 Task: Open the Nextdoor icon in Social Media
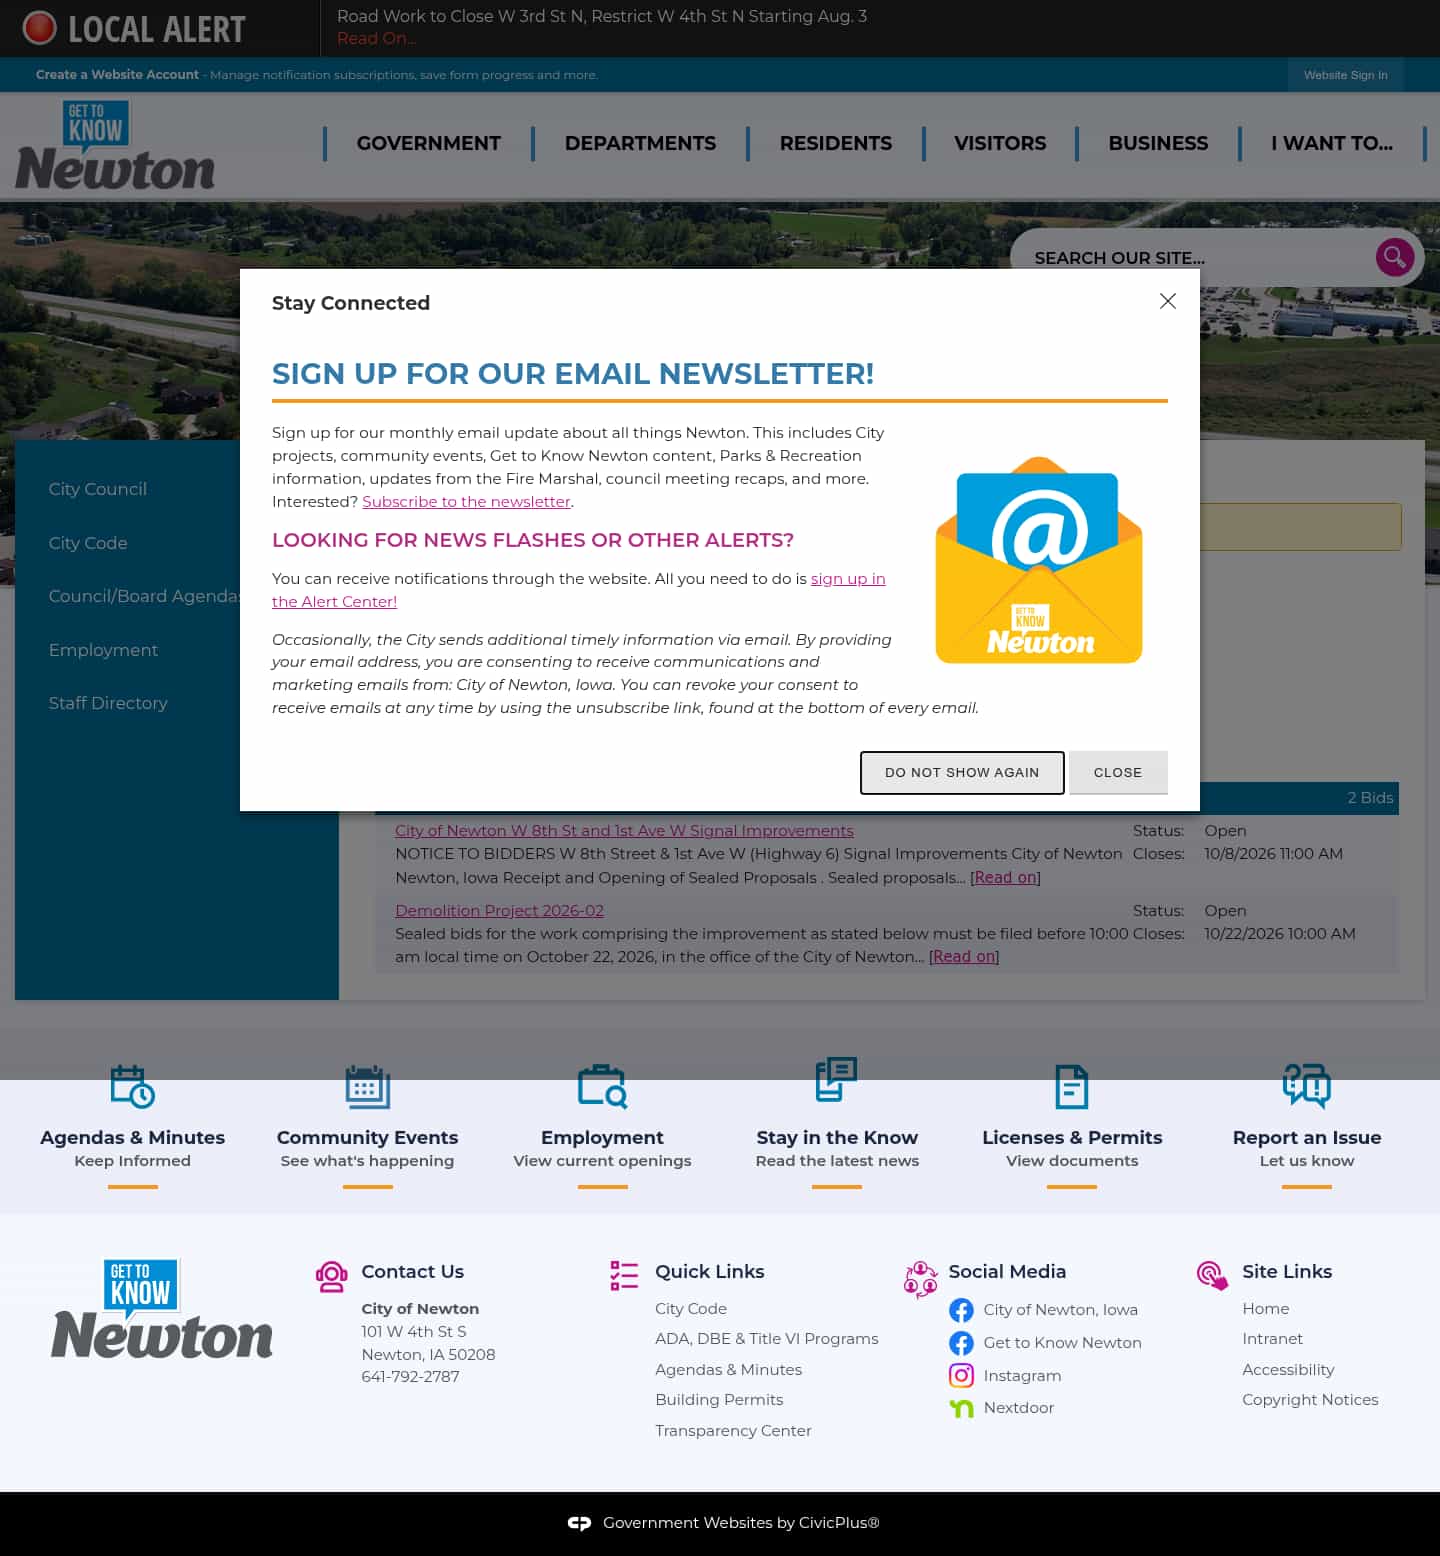(x=961, y=1408)
